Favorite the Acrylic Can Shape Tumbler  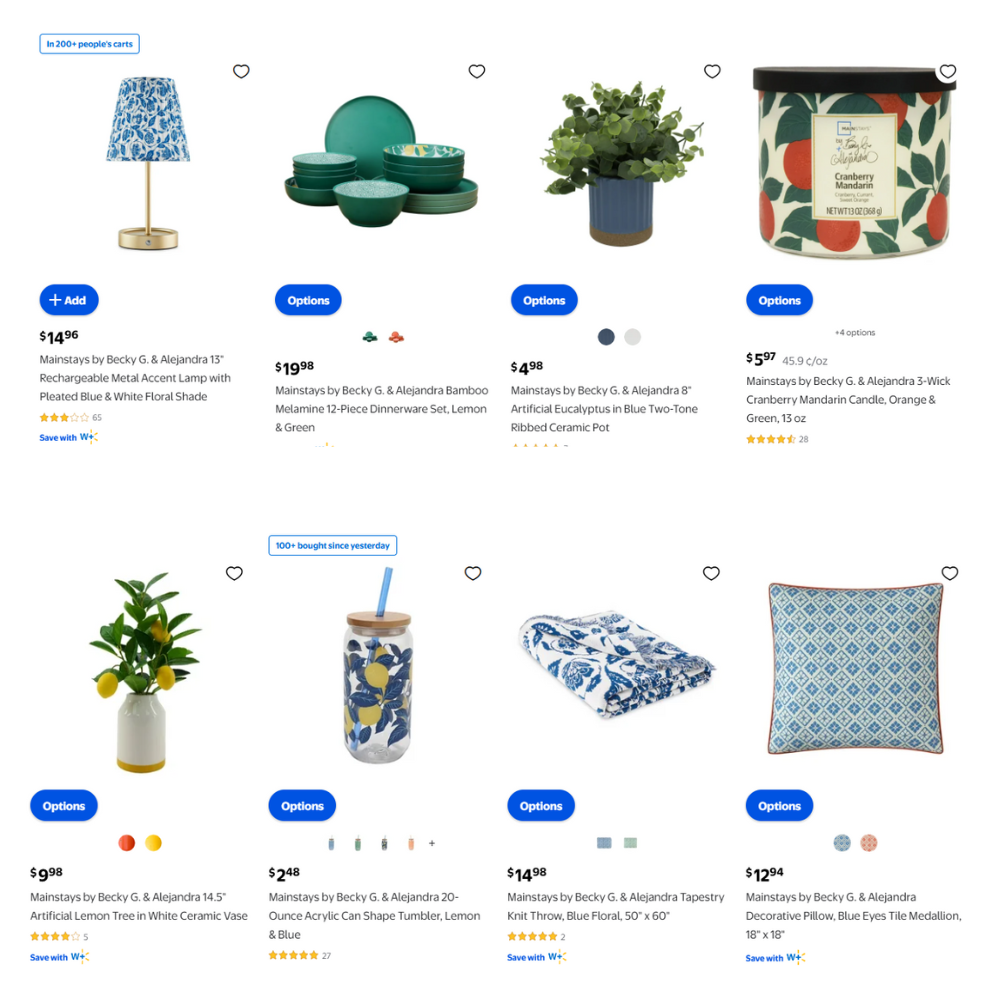[473, 573]
